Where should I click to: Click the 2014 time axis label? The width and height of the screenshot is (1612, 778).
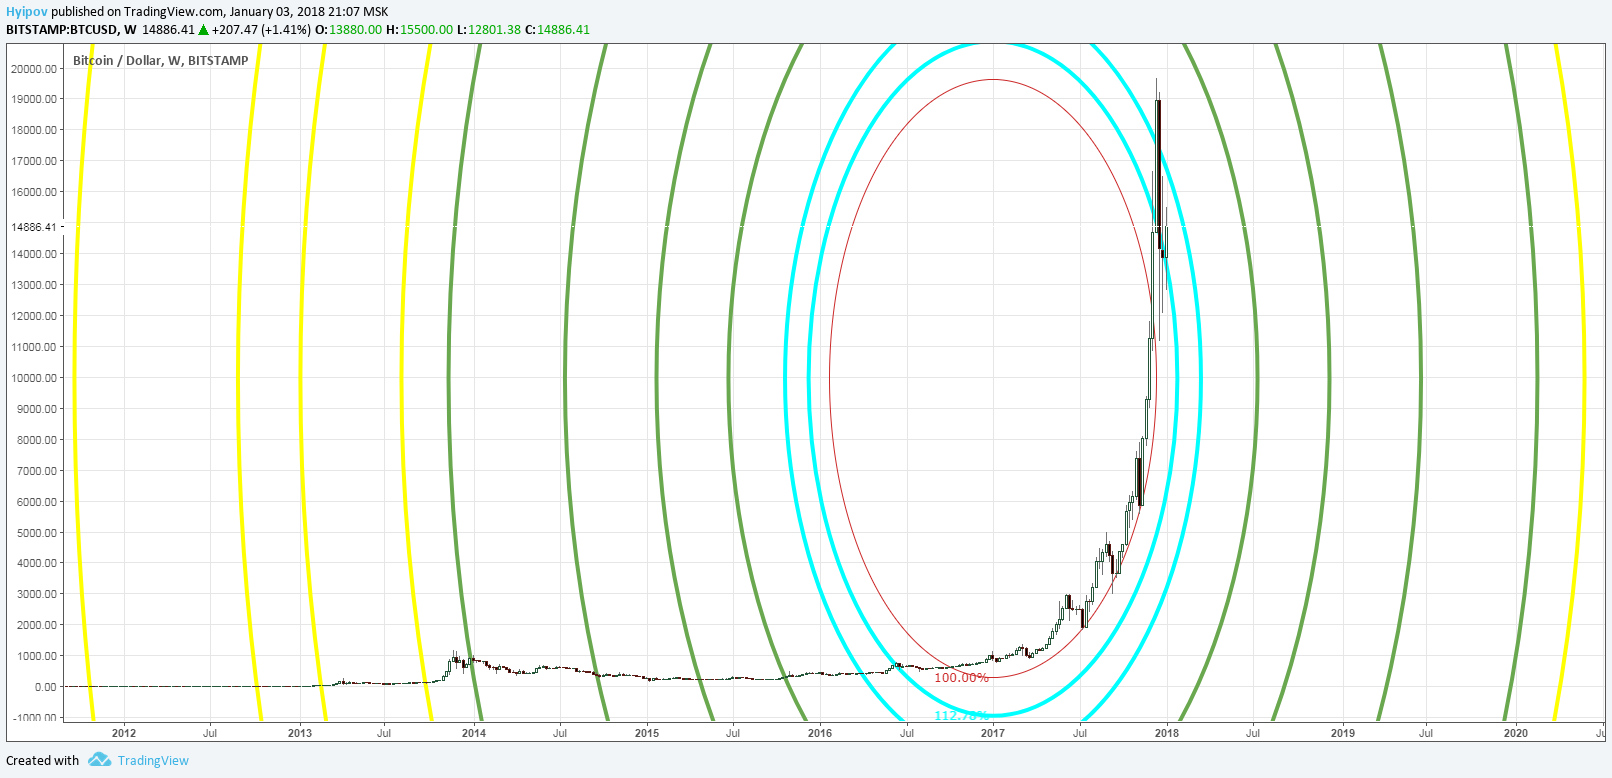coord(474,733)
